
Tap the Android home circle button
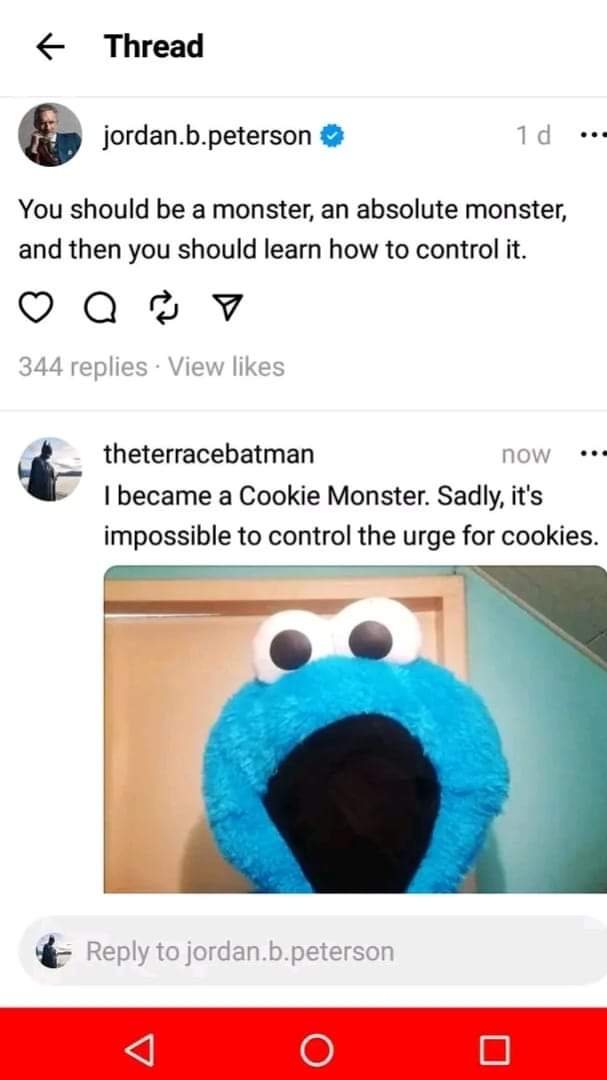(x=317, y=1050)
